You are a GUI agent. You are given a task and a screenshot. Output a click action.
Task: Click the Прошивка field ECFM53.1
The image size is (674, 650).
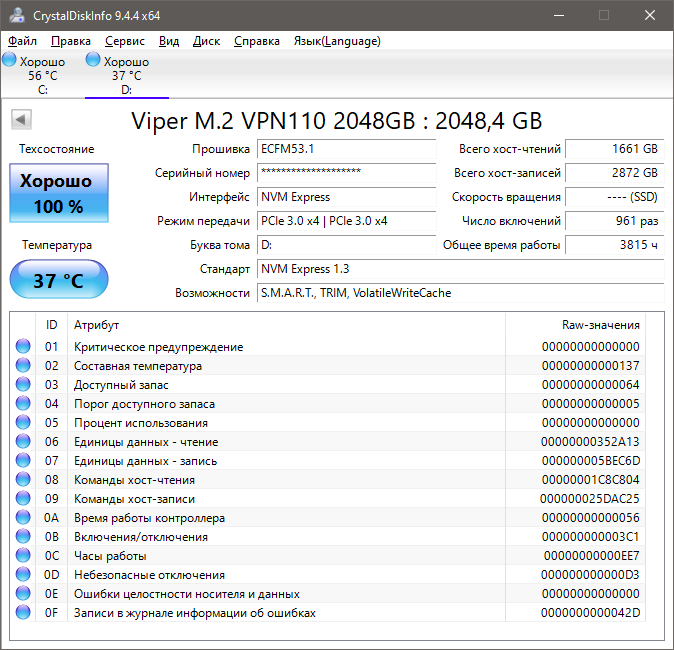point(346,149)
